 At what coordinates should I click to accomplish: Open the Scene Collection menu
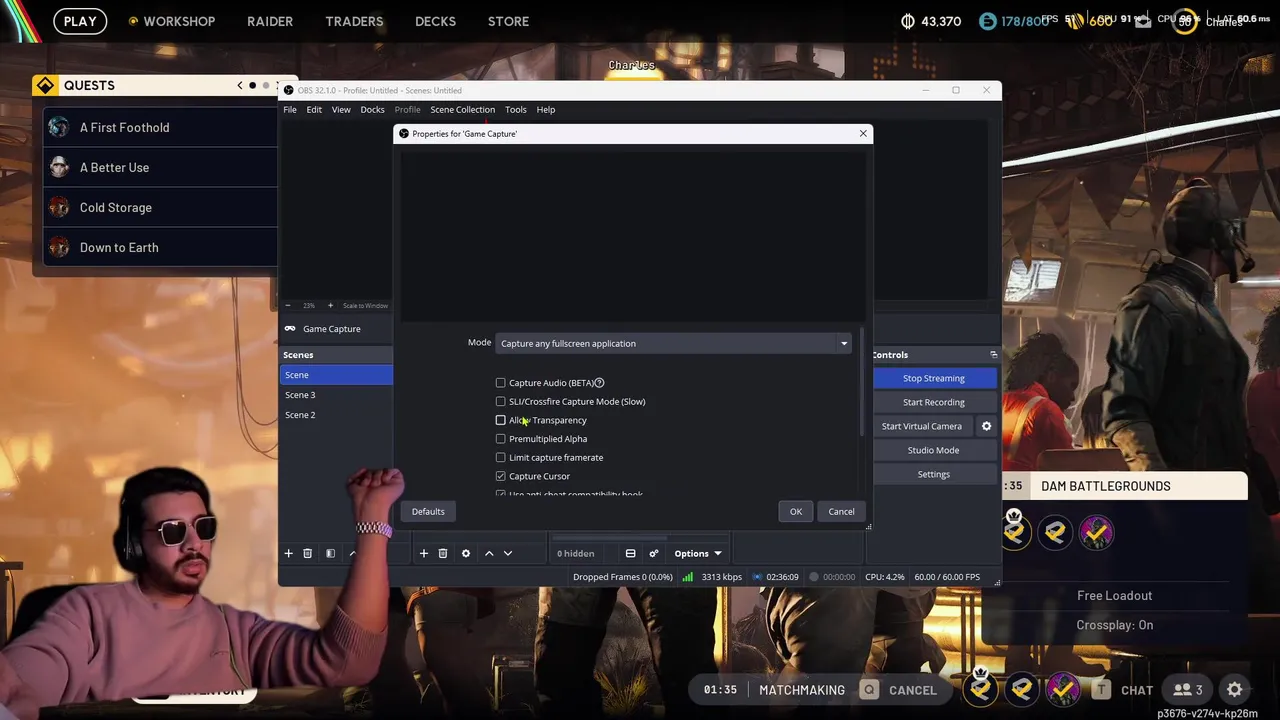coord(462,110)
